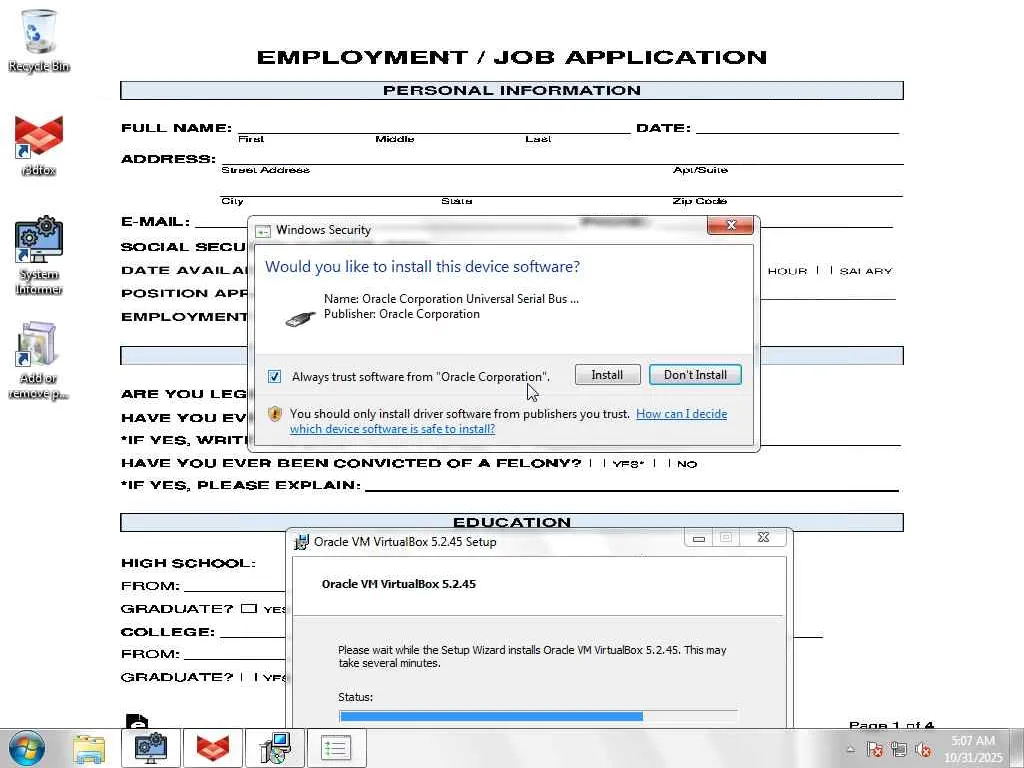Click 'Oracle VM VirtualBox 5.2.45' setup heading
This screenshot has width=1024, height=768.
(x=398, y=584)
